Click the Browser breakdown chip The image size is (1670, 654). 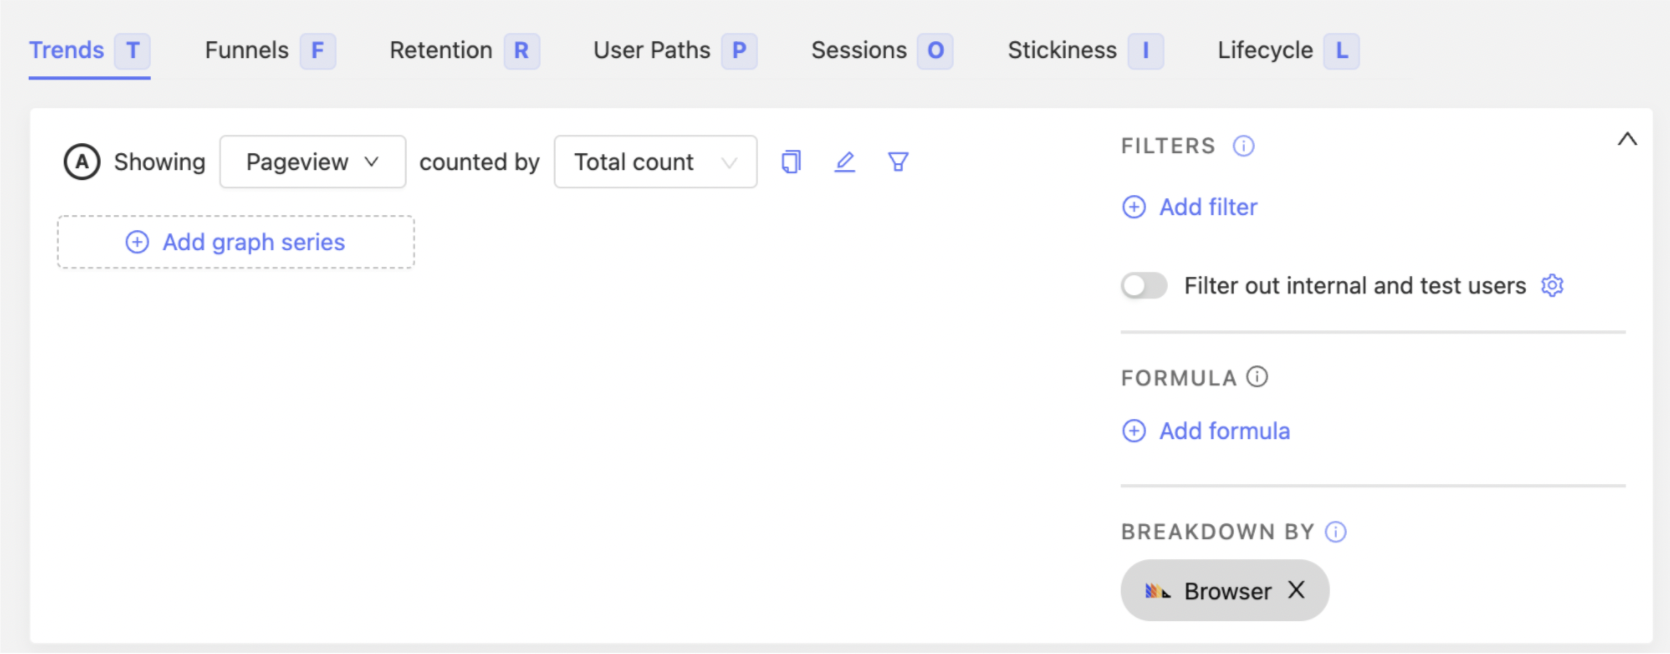pos(1210,591)
